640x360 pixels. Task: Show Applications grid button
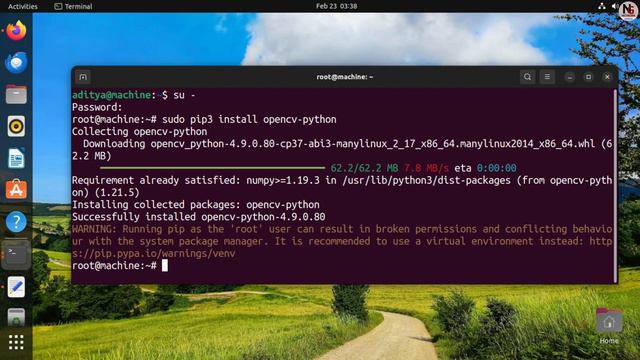click(x=16, y=342)
